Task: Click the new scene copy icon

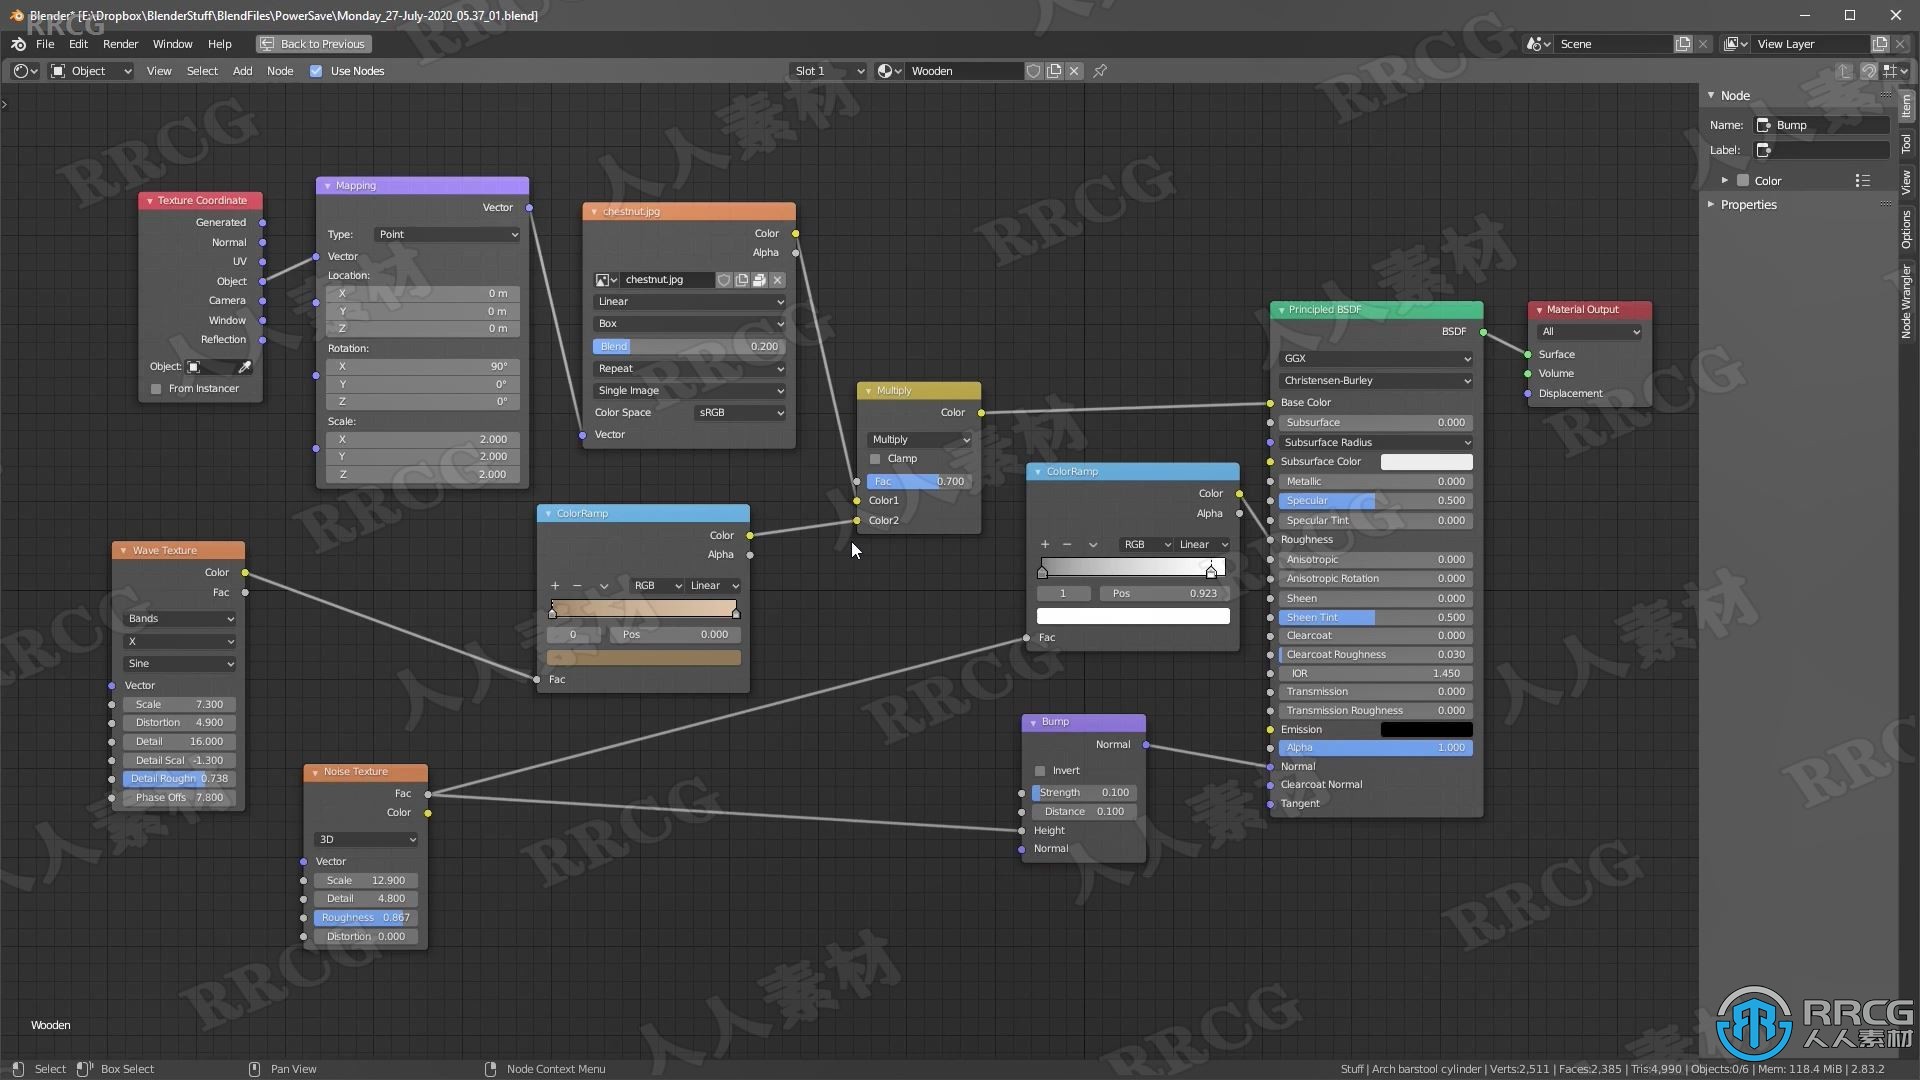Action: tap(1683, 44)
